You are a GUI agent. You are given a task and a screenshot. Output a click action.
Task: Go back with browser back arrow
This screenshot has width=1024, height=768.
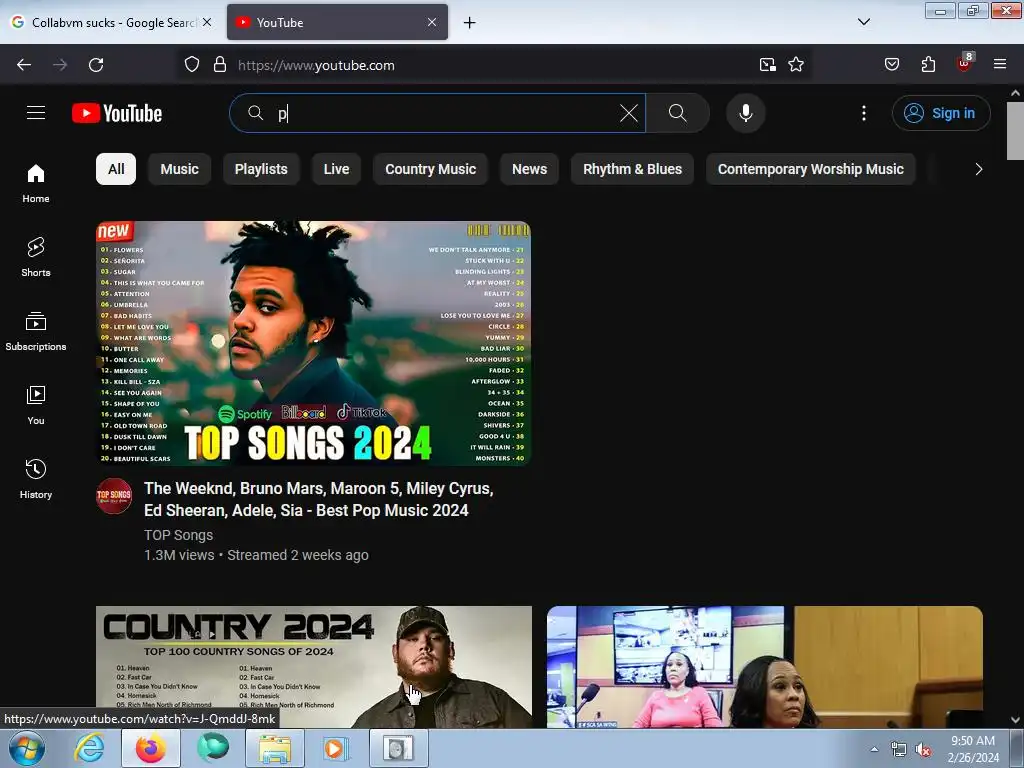(x=24, y=65)
